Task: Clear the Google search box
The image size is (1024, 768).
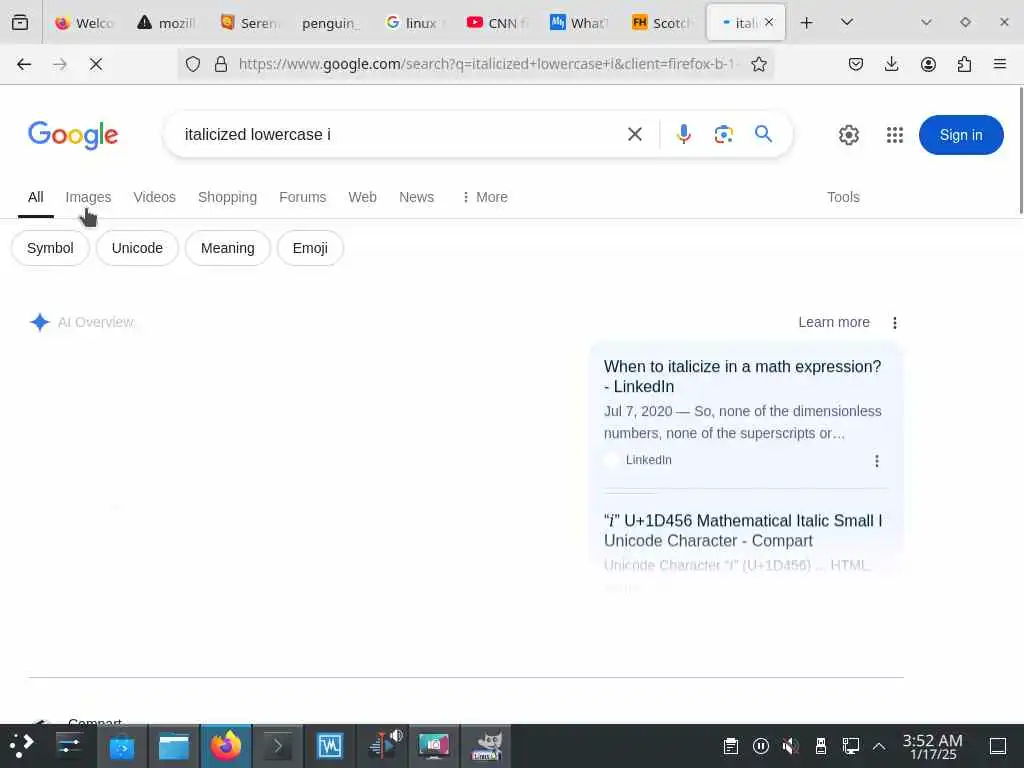Action: coord(634,135)
